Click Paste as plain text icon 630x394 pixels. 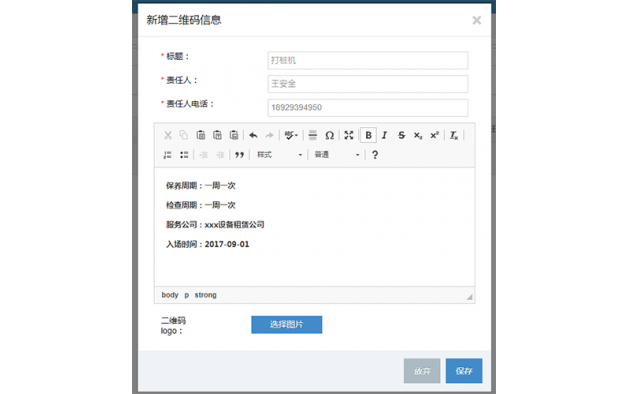click(217, 135)
